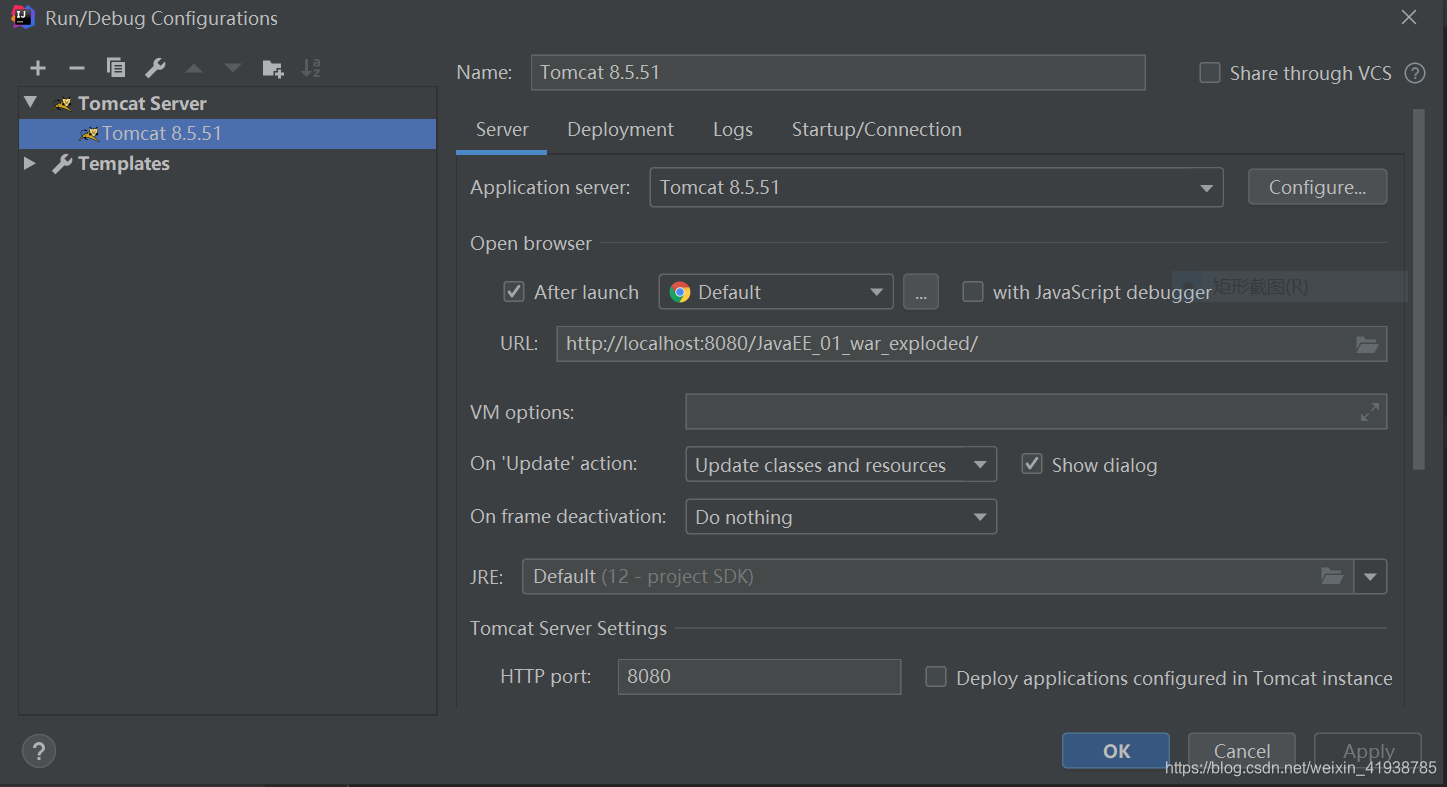Collapse the Tomcat Server tree node
1447x787 pixels.
(30, 103)
